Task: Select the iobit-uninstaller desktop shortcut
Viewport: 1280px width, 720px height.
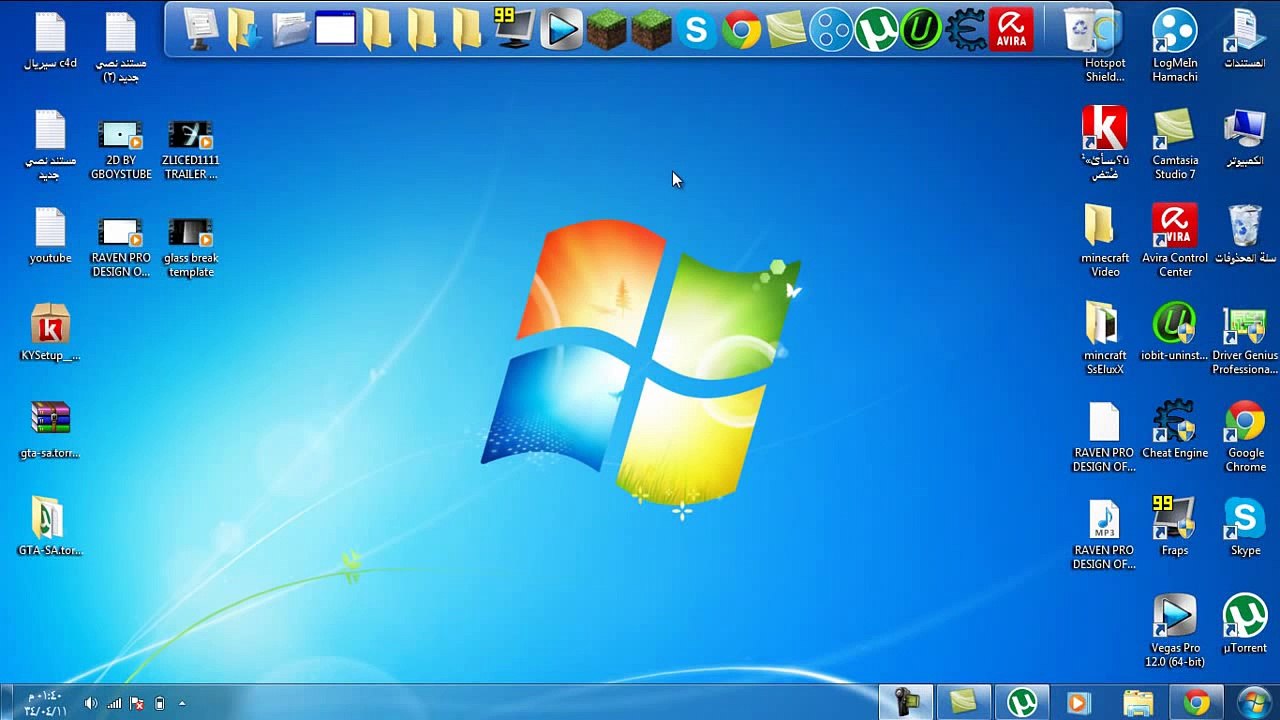Action: (x=1175, y=332)
